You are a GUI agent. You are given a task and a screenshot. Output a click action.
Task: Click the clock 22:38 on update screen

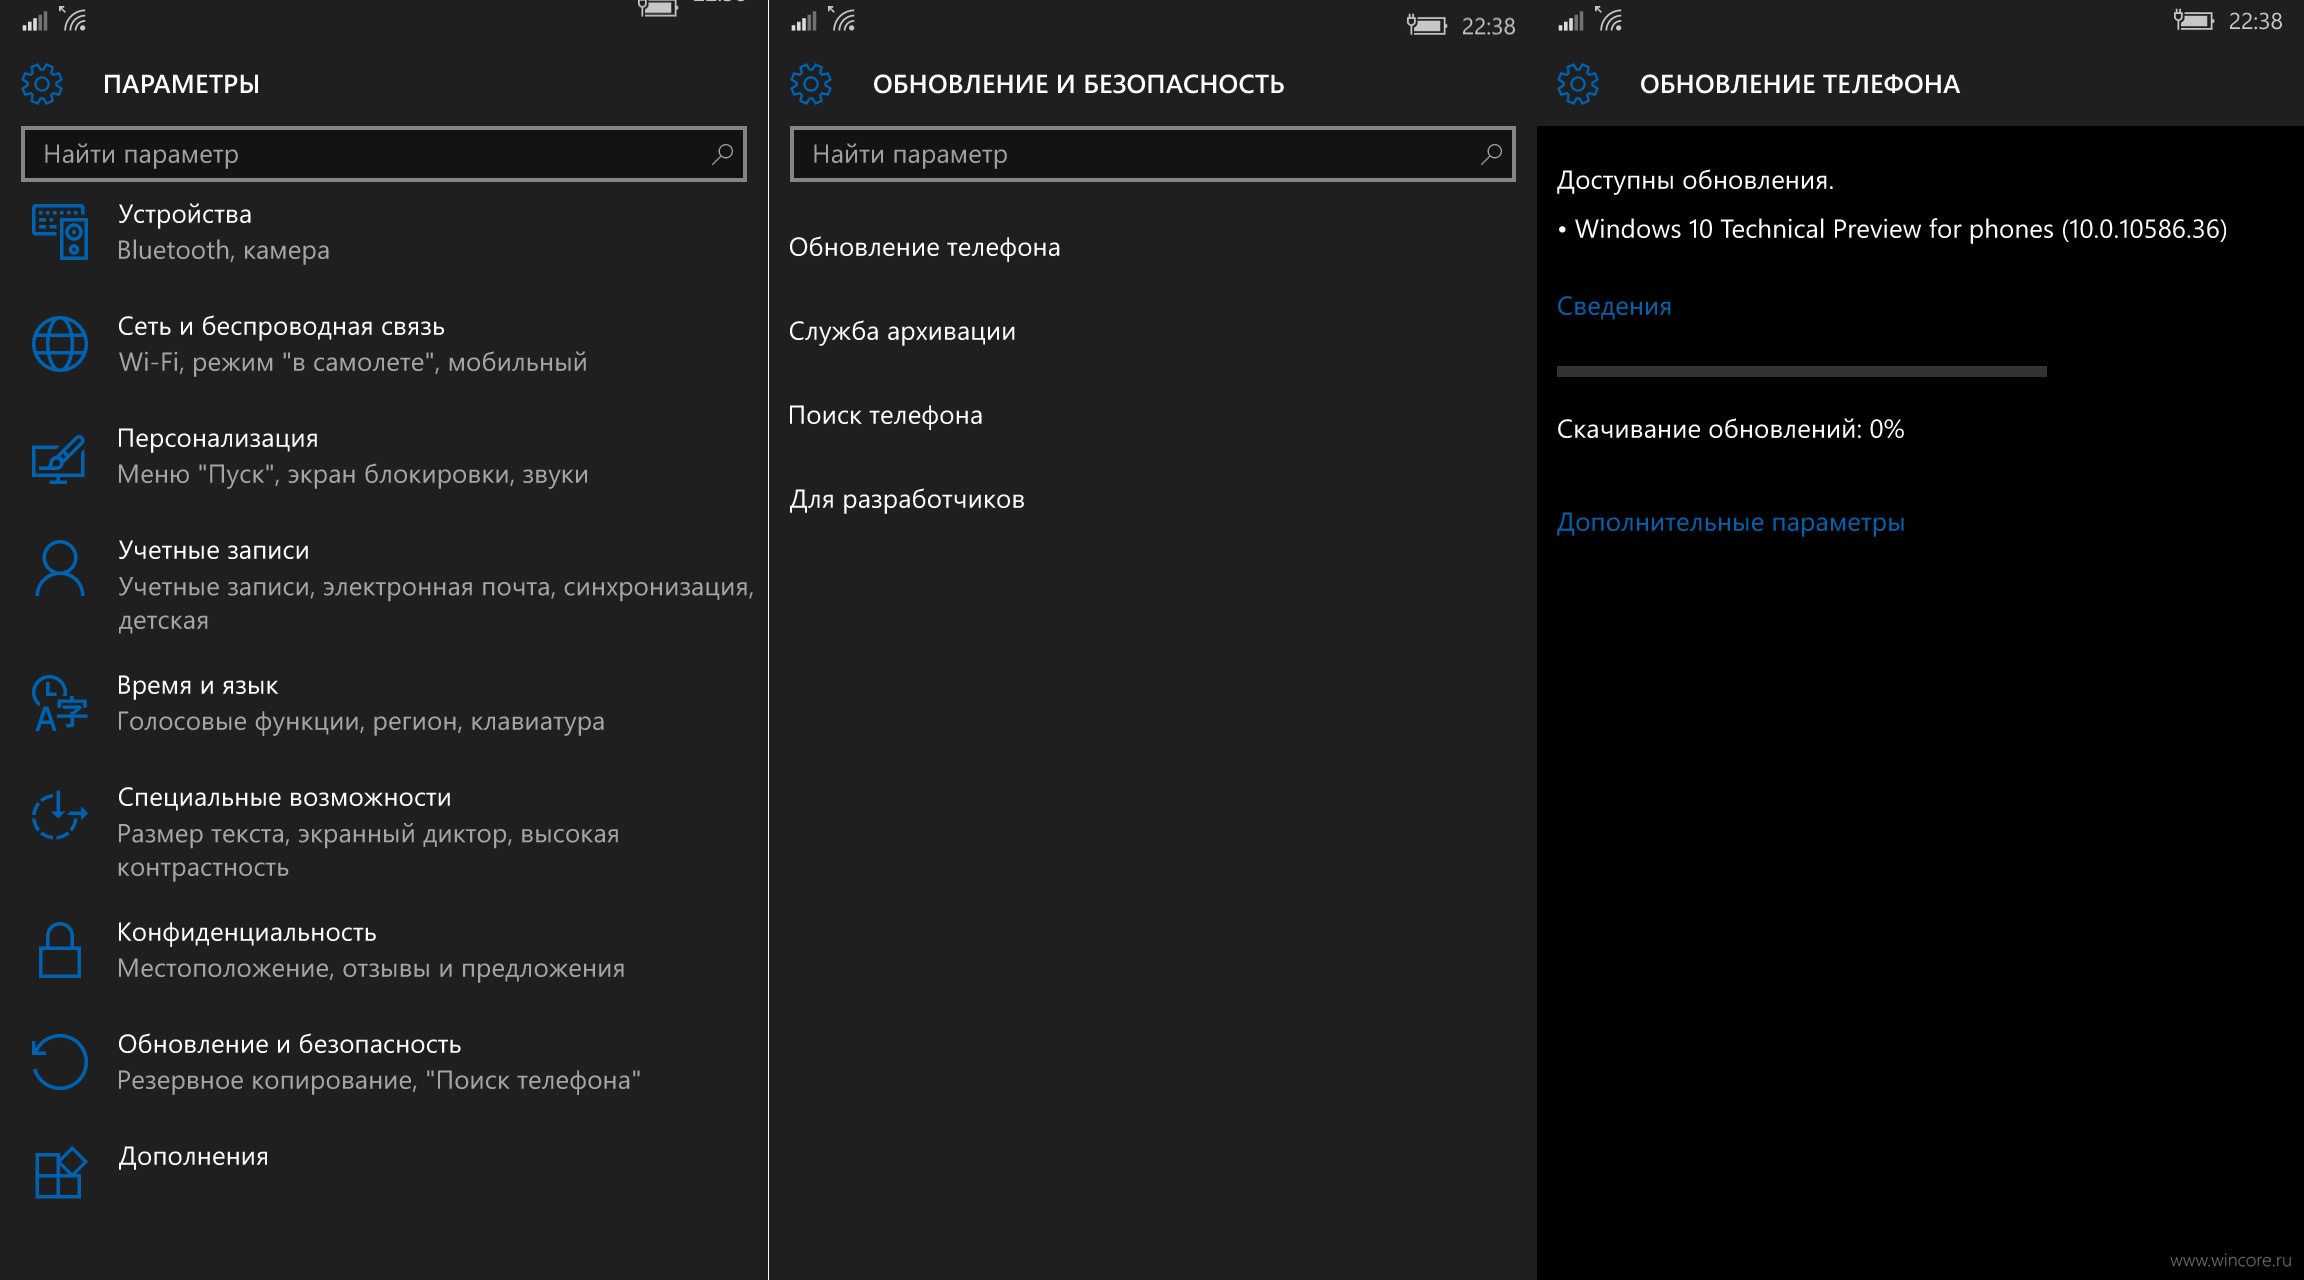pyautogui.click(x=2255, y=21)
